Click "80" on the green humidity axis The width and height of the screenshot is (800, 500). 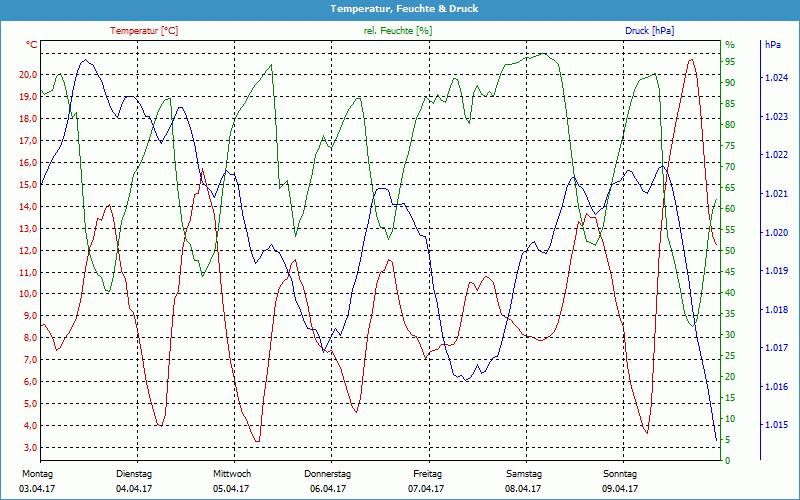pos(730,124)
